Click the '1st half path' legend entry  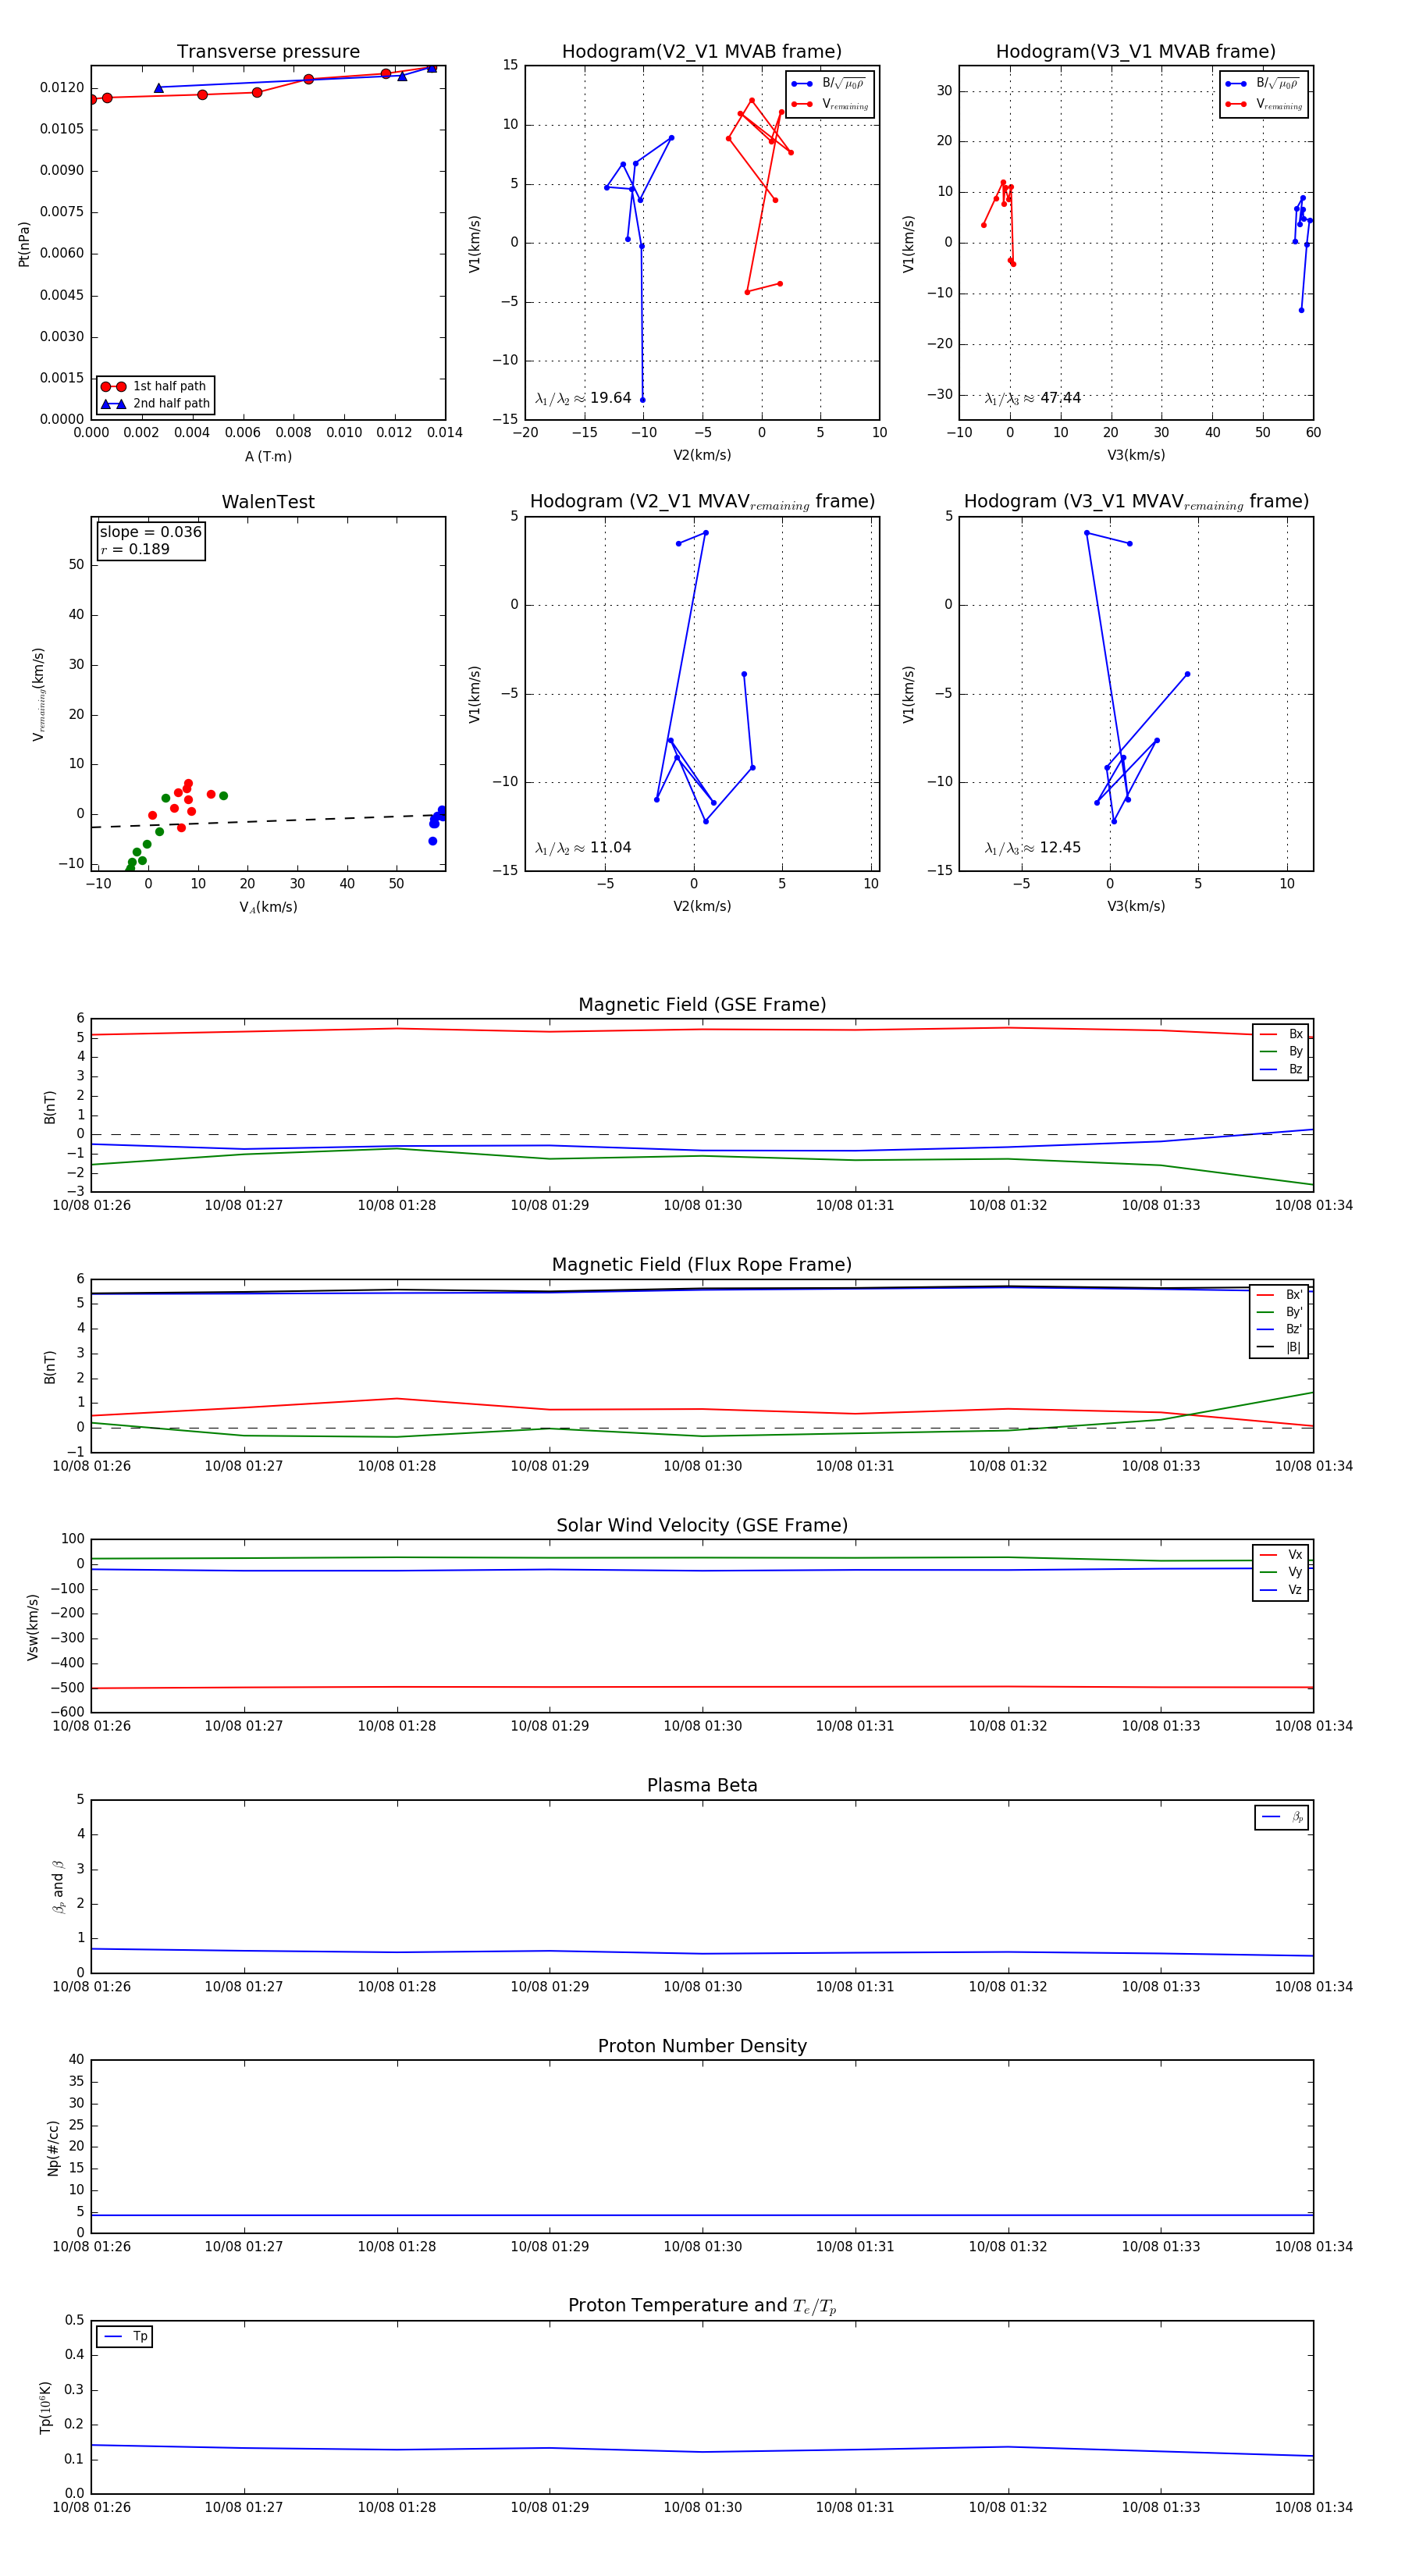(x=156, y=386)
